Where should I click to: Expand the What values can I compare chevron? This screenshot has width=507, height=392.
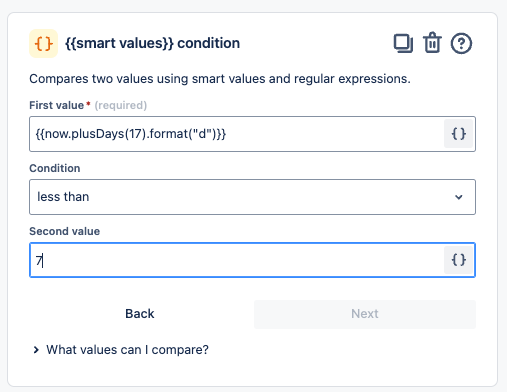[36, 350]
